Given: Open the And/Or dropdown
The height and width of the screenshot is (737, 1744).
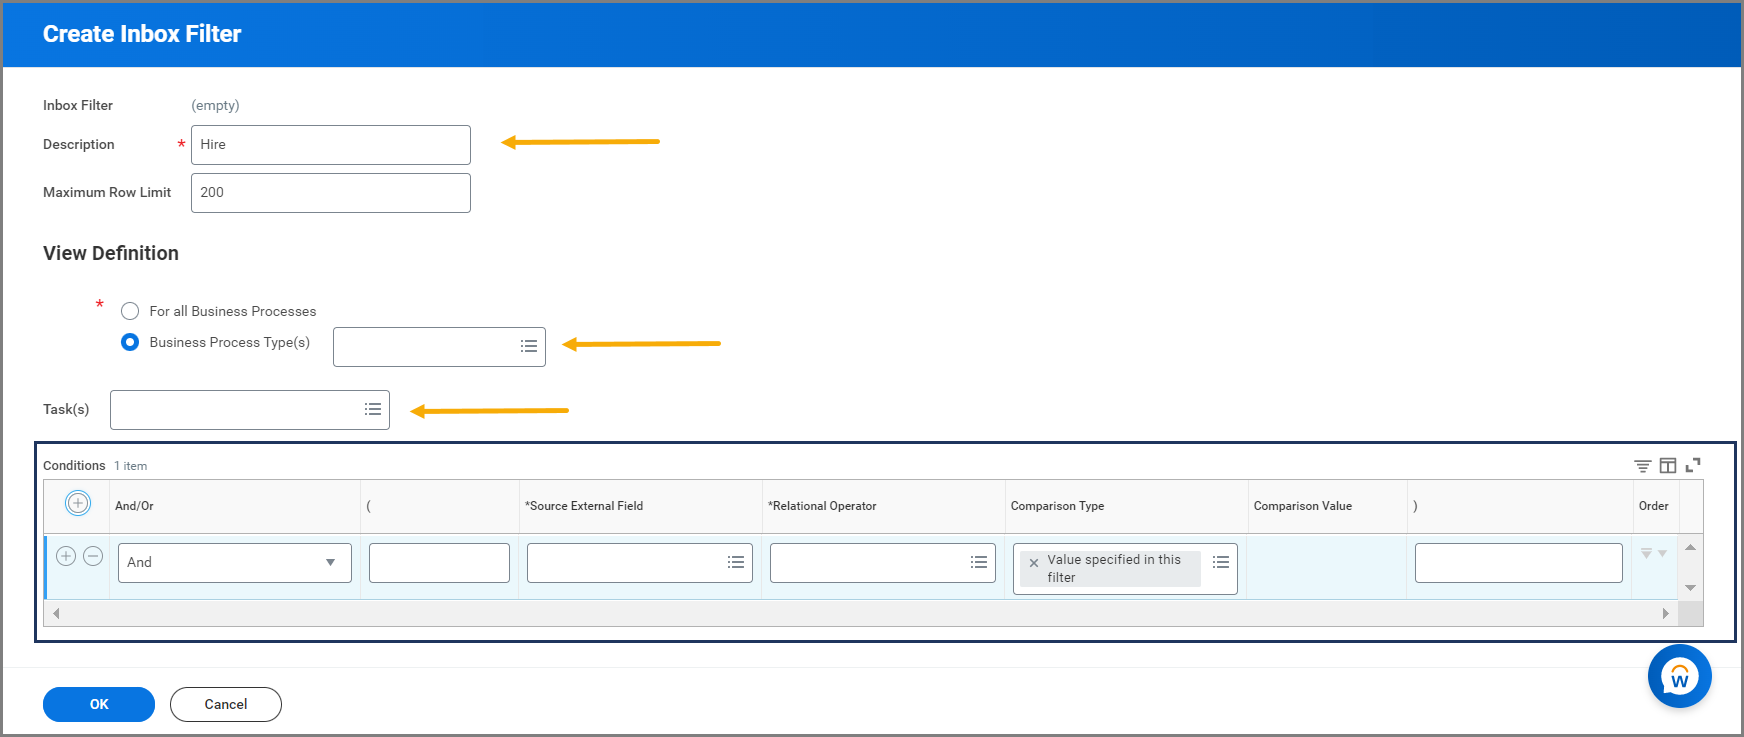Looking at the screenshot, I should tap(234, 562).
